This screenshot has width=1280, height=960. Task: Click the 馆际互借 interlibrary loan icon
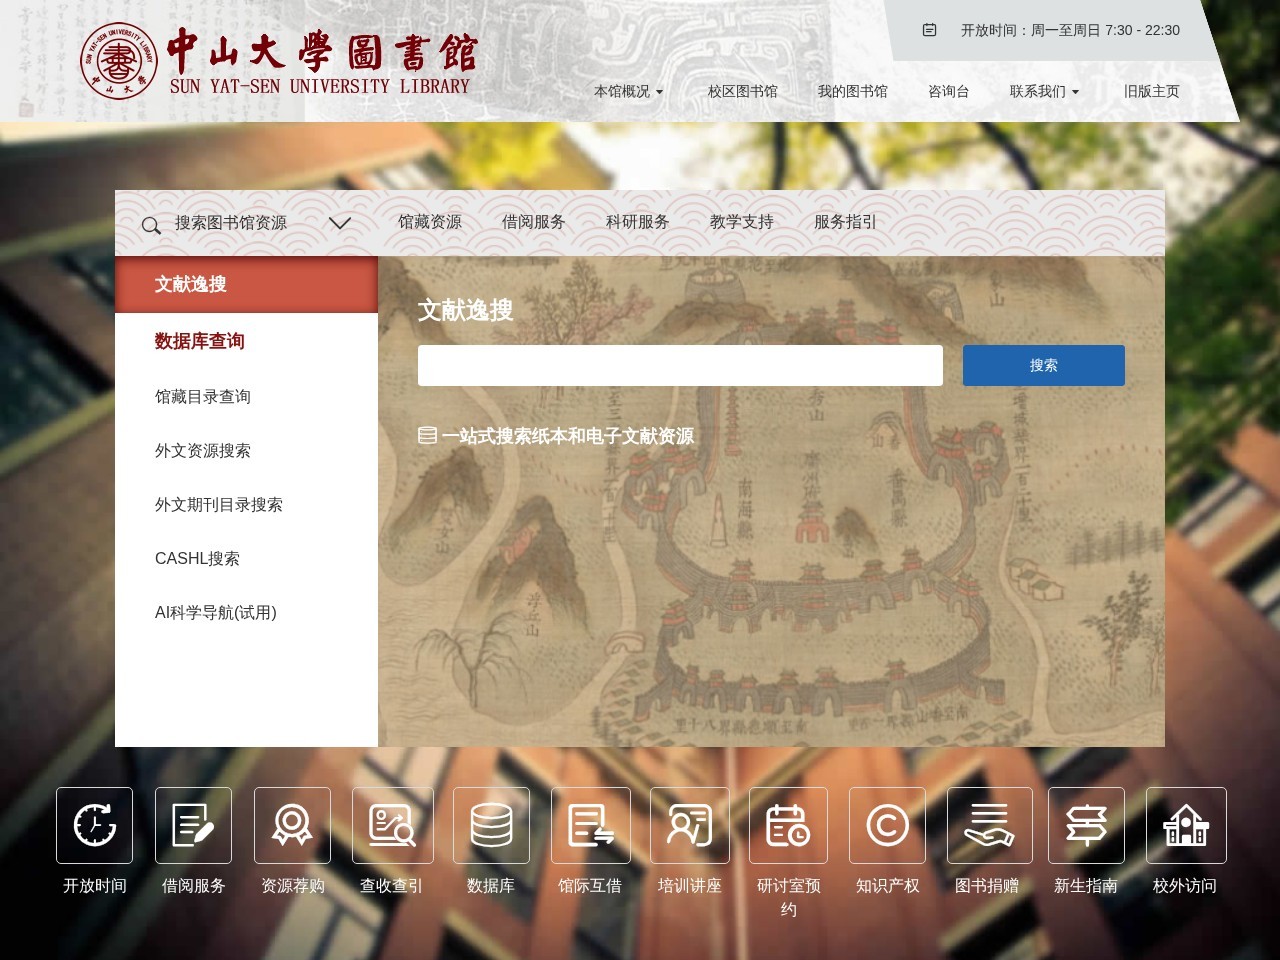[590, 825]
